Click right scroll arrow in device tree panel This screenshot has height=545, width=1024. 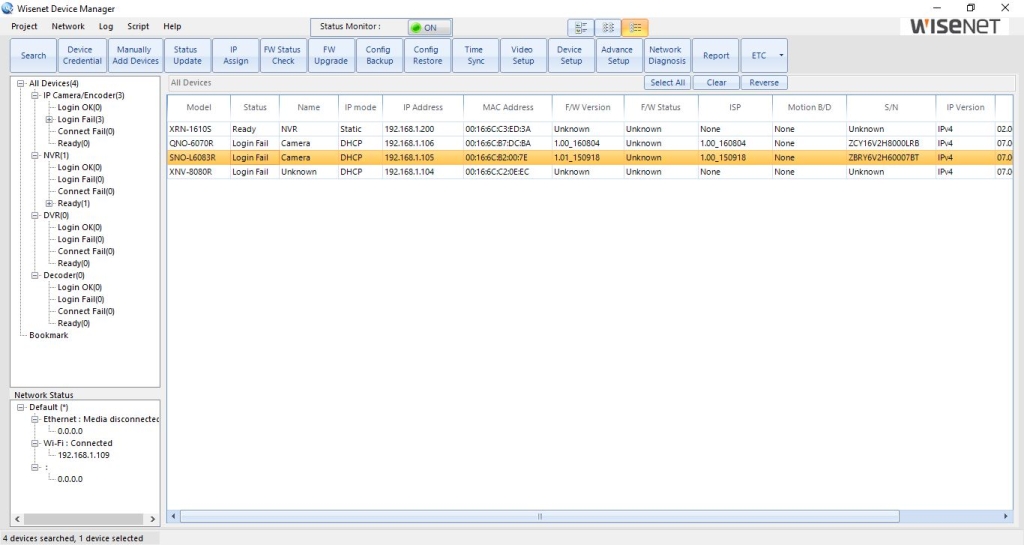coord(153,519)
